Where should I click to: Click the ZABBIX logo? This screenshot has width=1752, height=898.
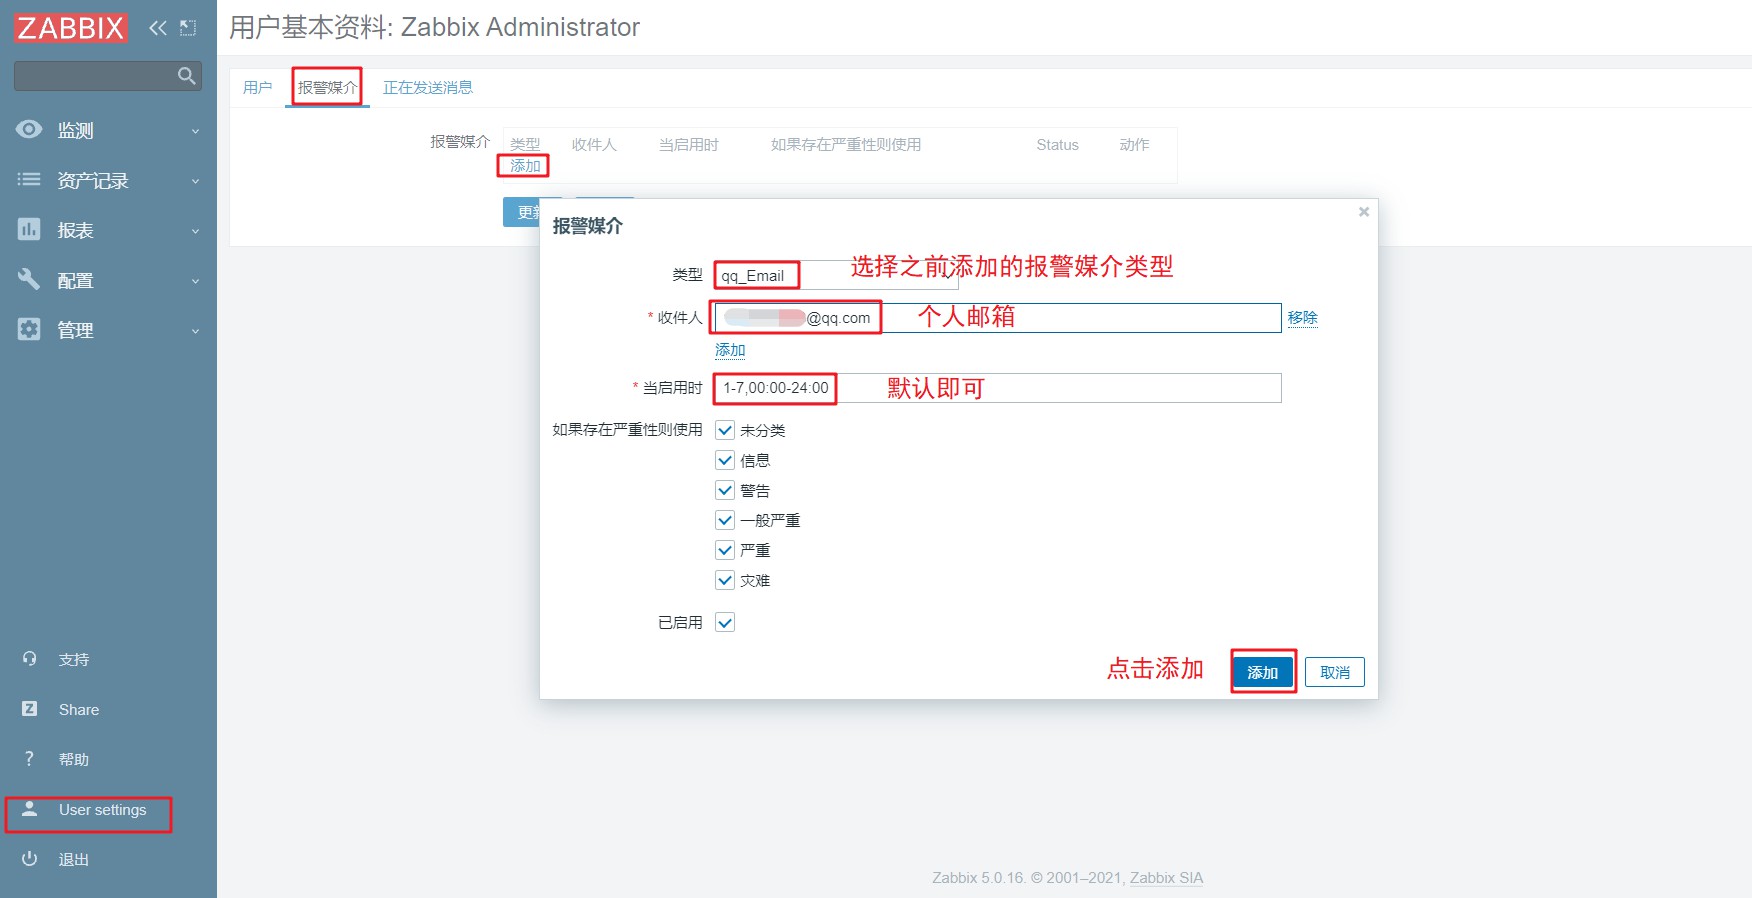tap(70, 28)
